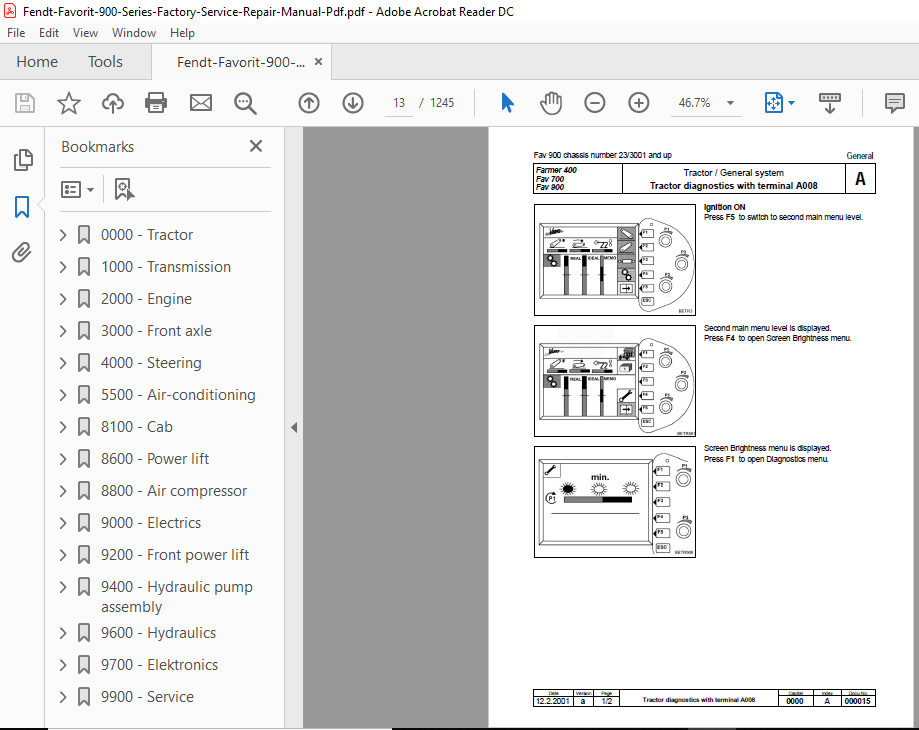This screenshot has height=730, width=919.
Task: Go to next page arrow
Action: click(x=353, y=103)
